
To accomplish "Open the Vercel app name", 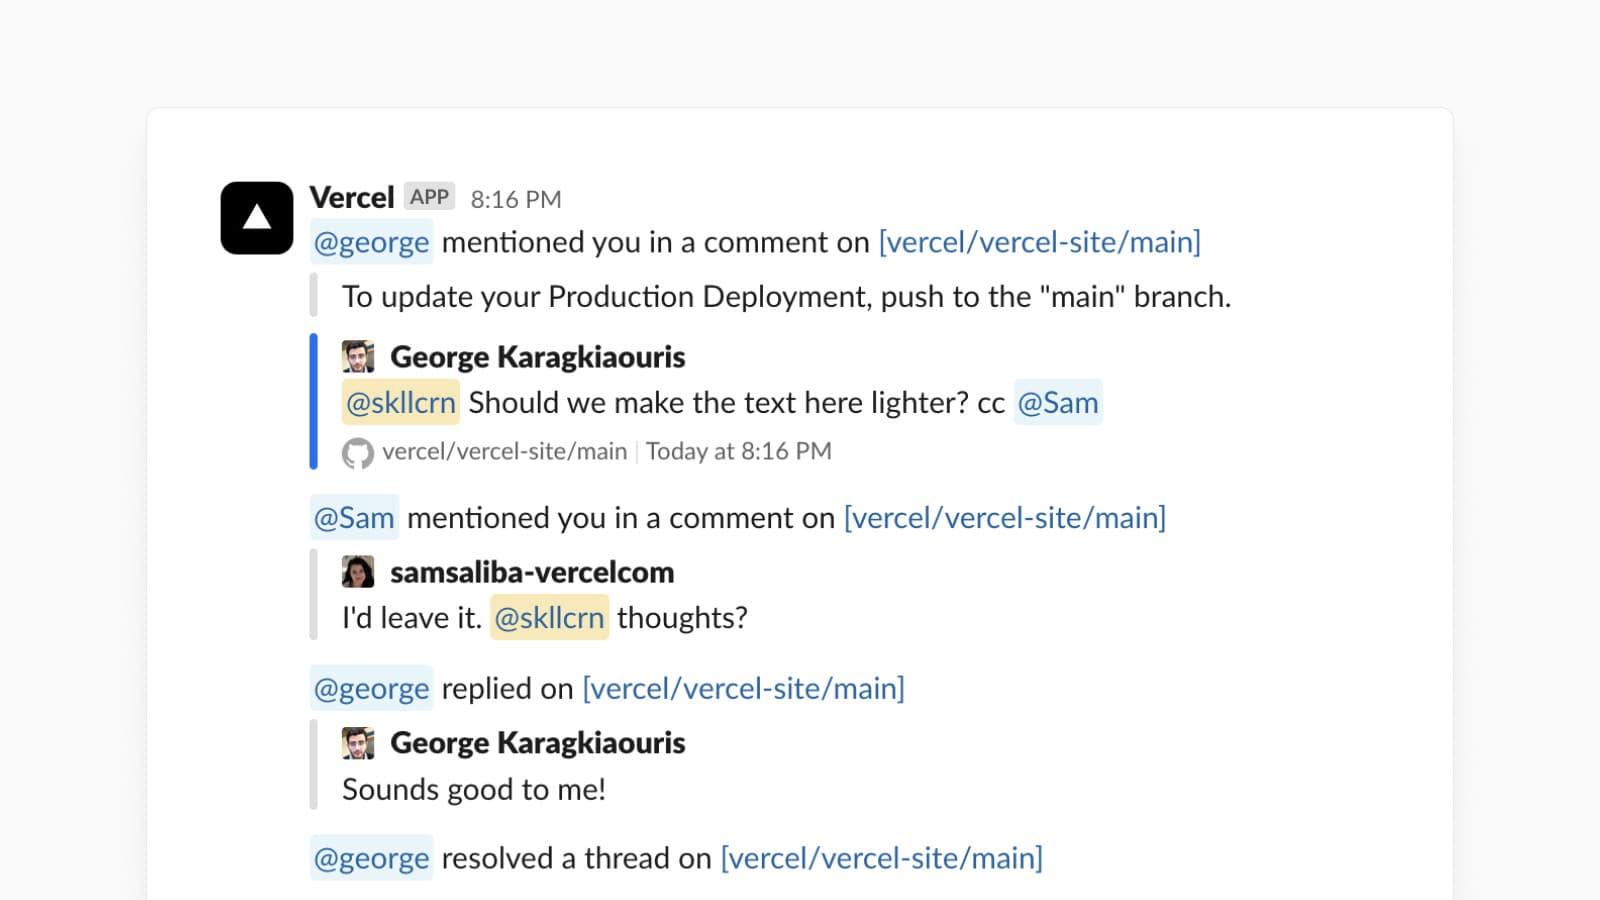I will pyautogui.click(x=352, y=198).
